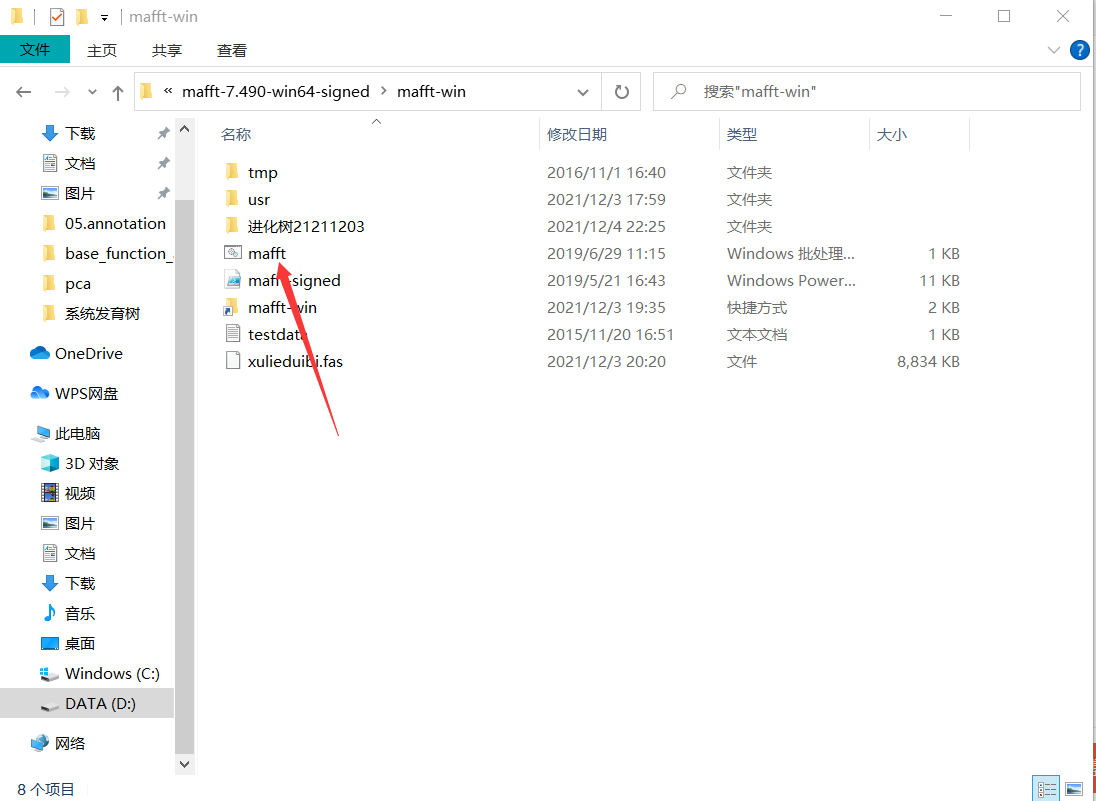The height and width of the screenshot is (801, 1096).
Task: Switch to large thumbnails view in status bar
Action: (1074, 788)
